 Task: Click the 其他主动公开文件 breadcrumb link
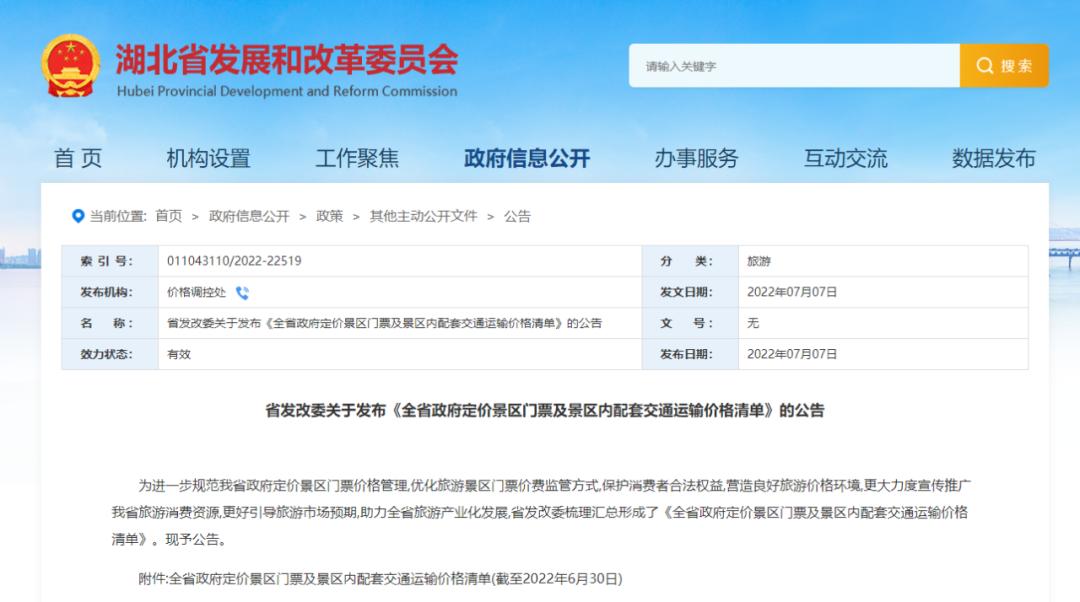tap(423, 216)
